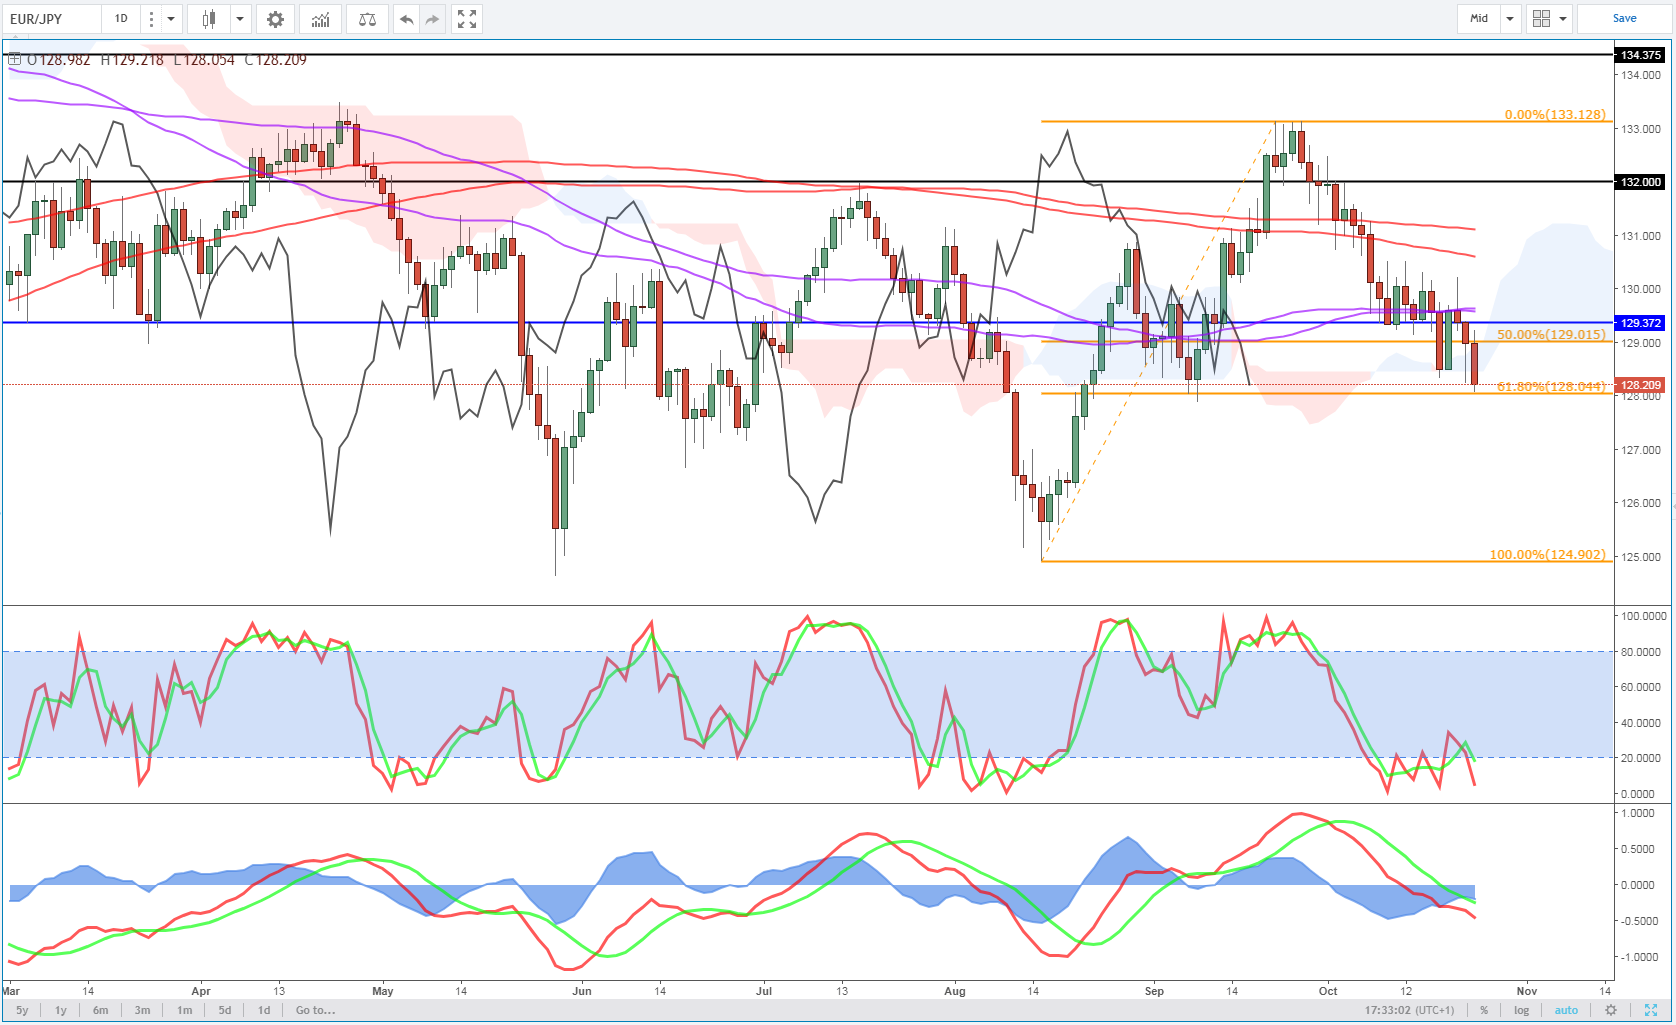Expand the time interval dropdown arrow
This screenshot has height=1025, width=1676.
171,19
